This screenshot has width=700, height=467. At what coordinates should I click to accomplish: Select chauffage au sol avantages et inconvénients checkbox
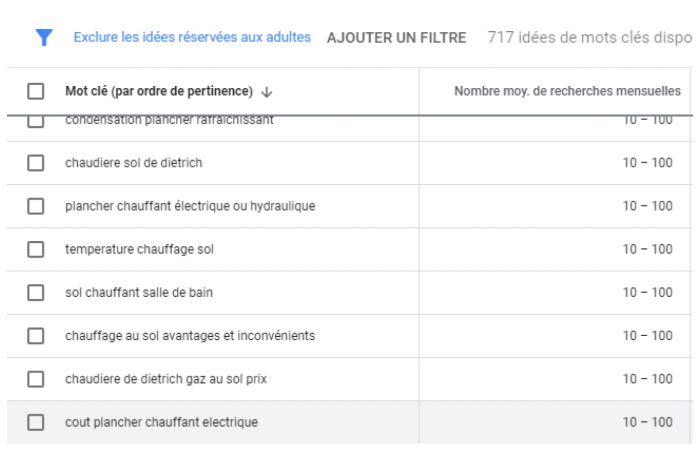coord(36,336)
